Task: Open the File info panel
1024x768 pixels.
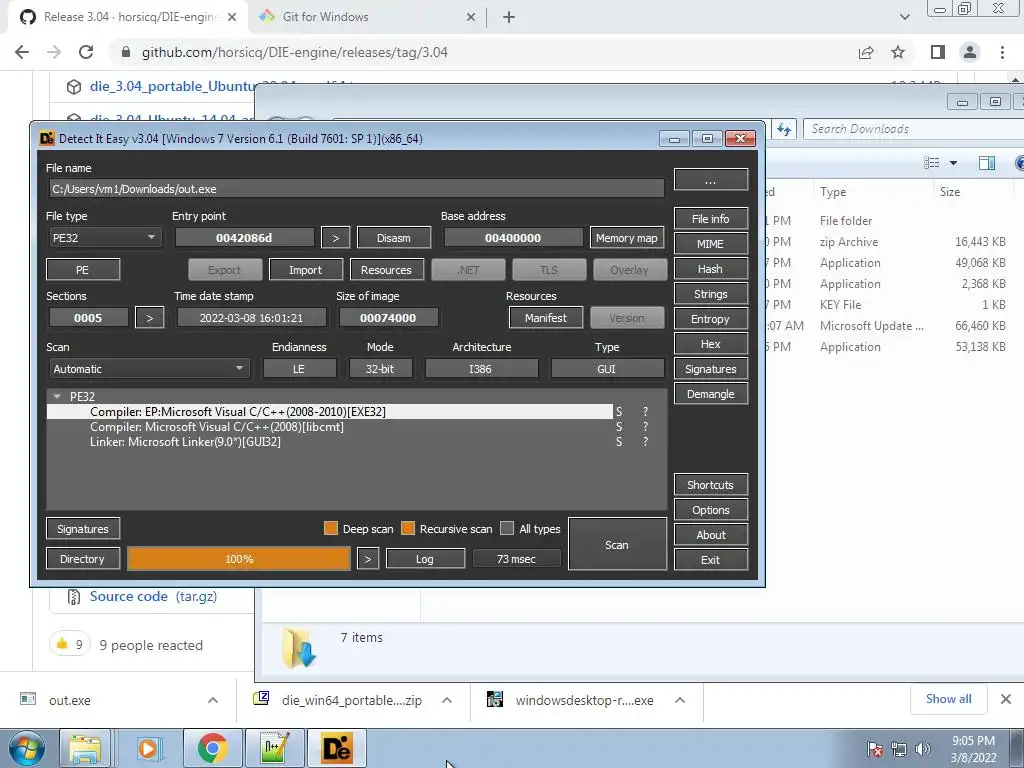Action: pyautogui.click(x=711, y=219)
